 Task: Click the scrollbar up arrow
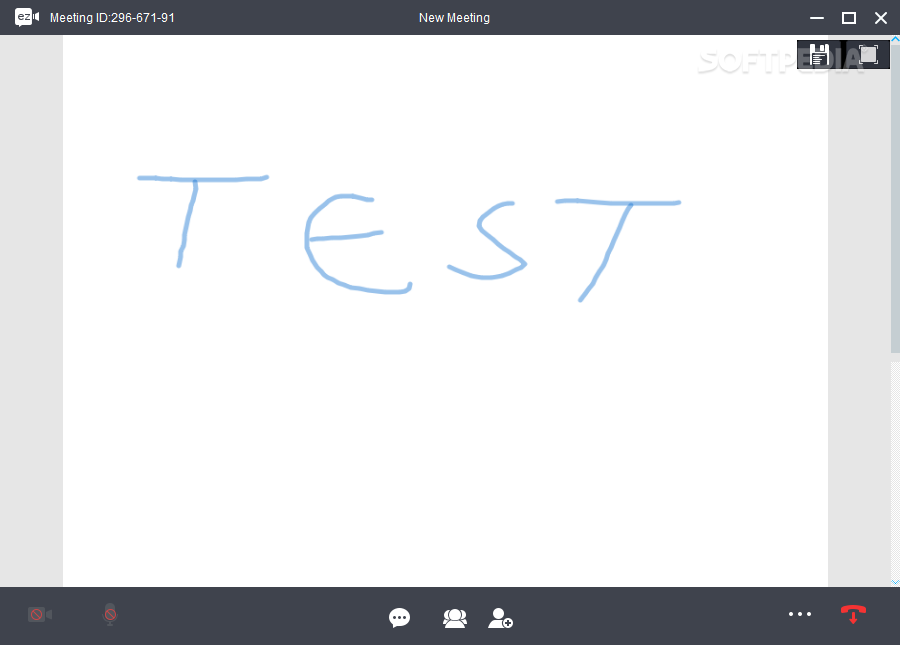[x=895, y=39]
